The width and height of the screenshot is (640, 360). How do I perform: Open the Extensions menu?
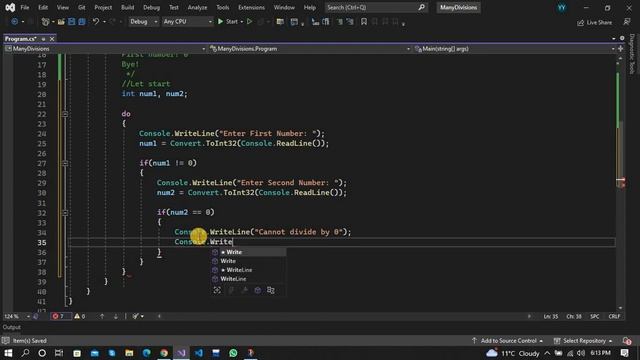(251, 7)
